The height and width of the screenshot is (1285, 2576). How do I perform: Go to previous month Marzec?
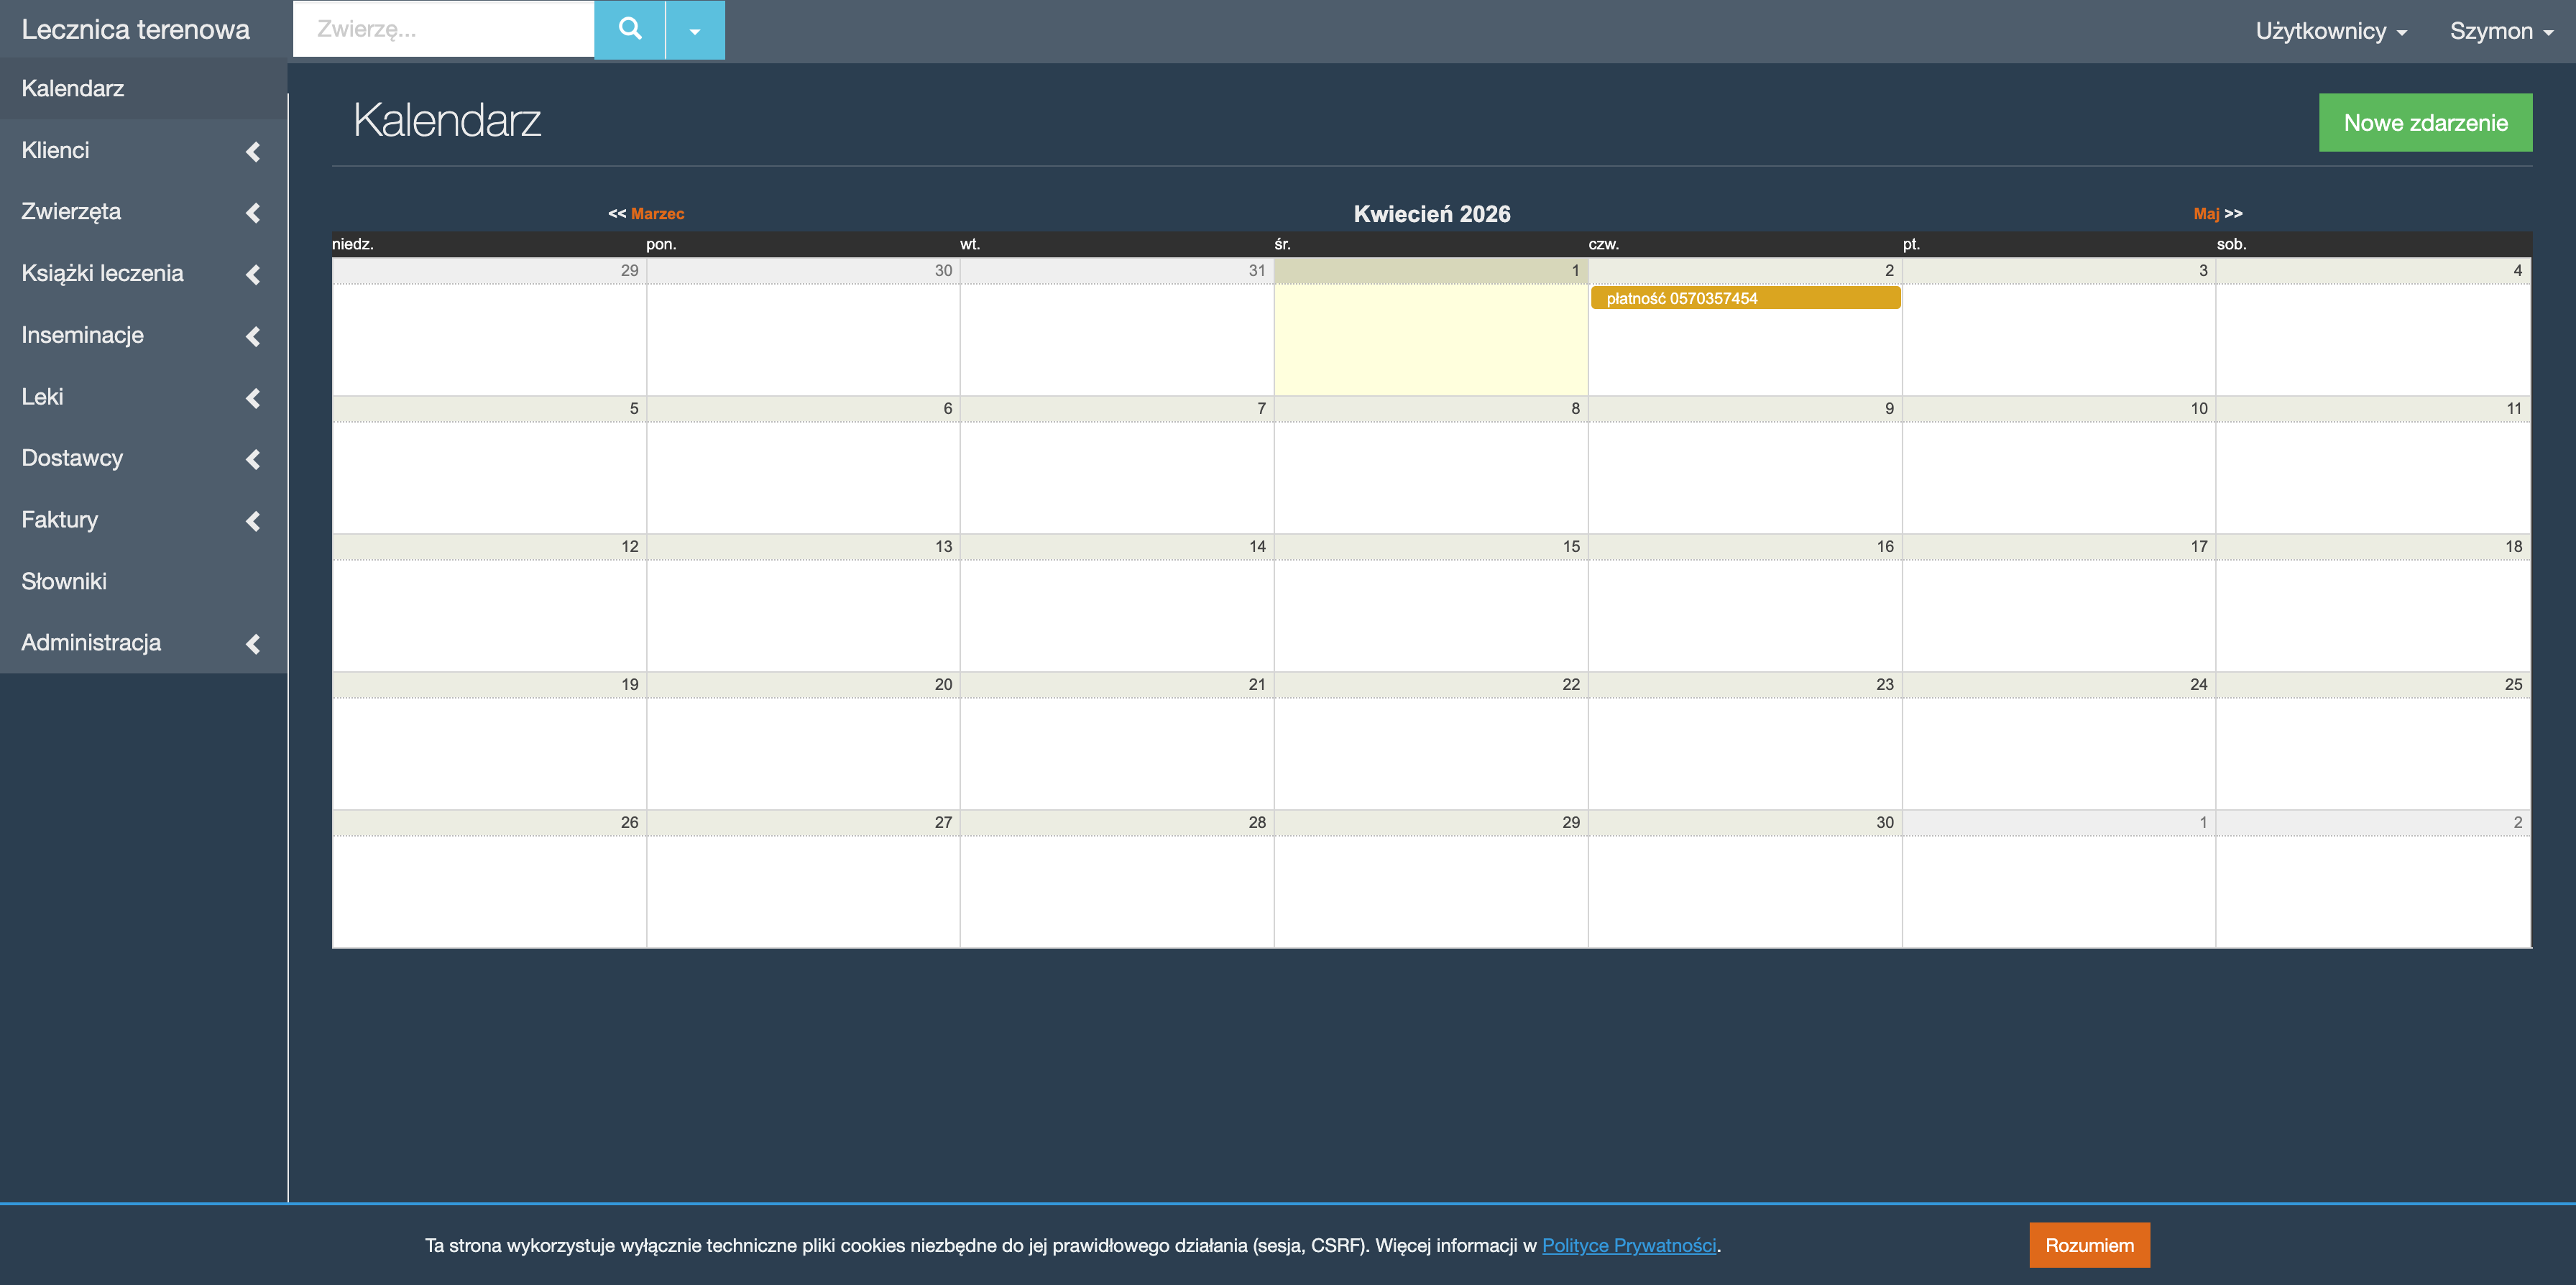click(657, 214)
